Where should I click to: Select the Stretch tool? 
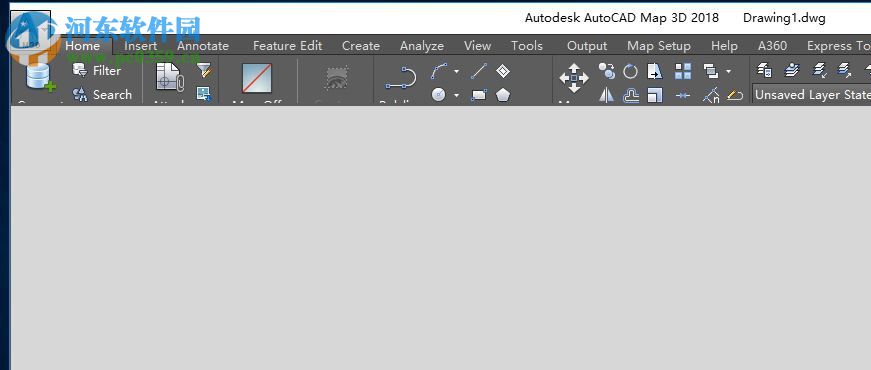point(655,71)
